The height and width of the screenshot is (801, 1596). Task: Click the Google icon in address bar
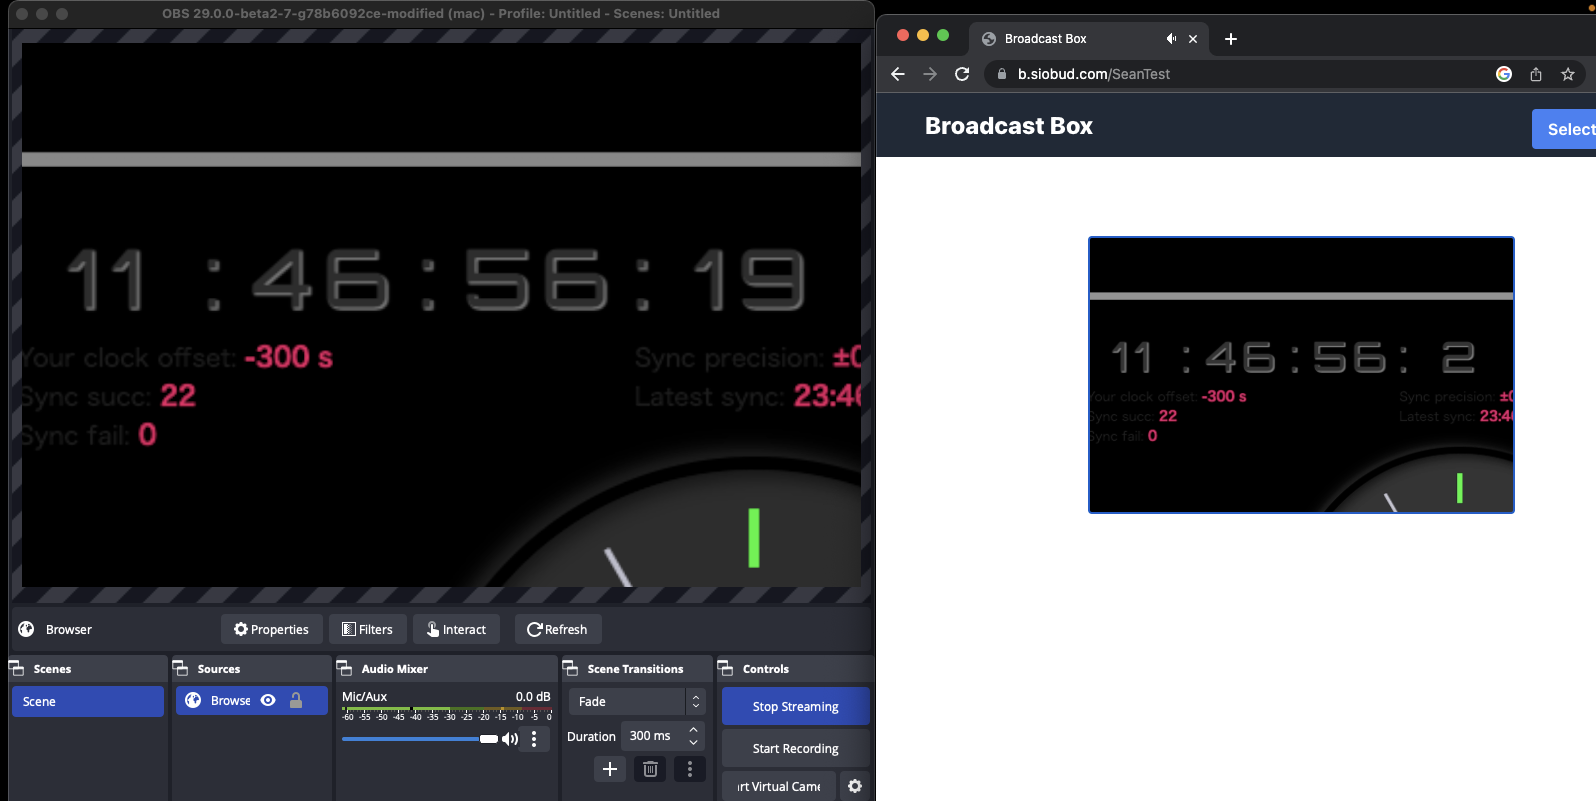(x=1504, y=74)
